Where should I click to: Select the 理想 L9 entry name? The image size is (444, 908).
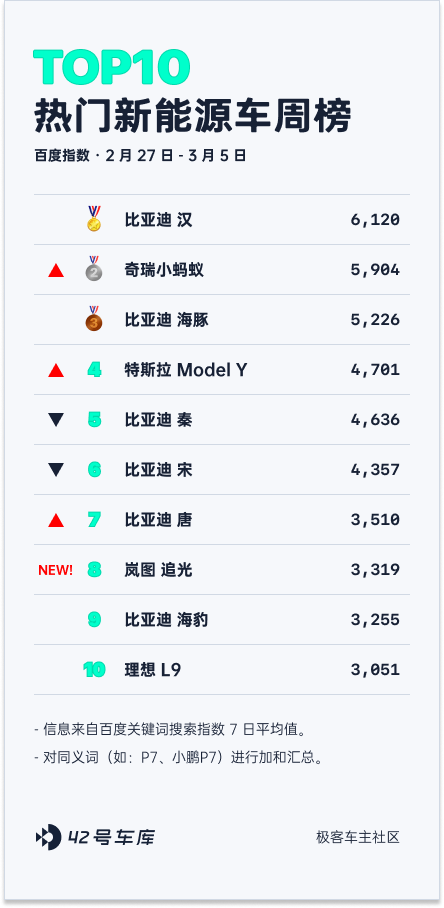pos(153,670)
